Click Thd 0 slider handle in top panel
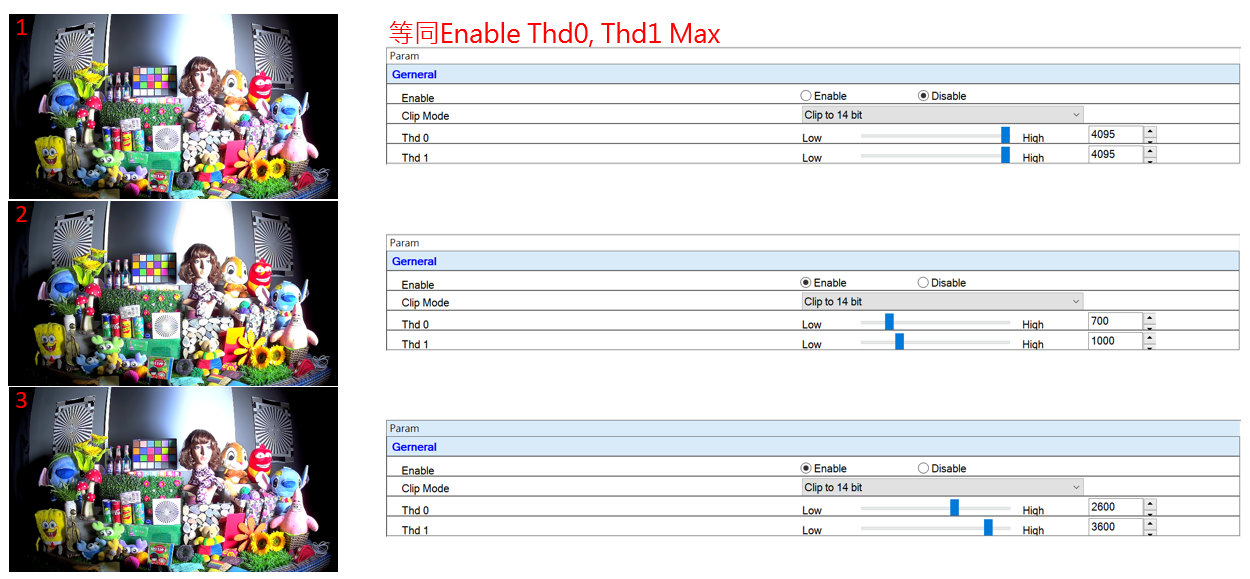Viewport: 1250px width, 579px height. (1005, 135)
